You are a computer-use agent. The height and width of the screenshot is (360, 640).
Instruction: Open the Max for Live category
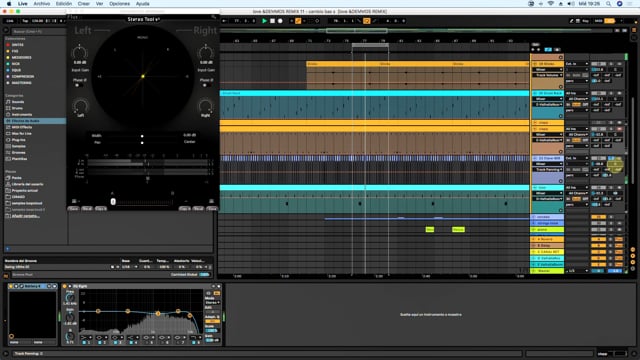click(x=22, y=133)
